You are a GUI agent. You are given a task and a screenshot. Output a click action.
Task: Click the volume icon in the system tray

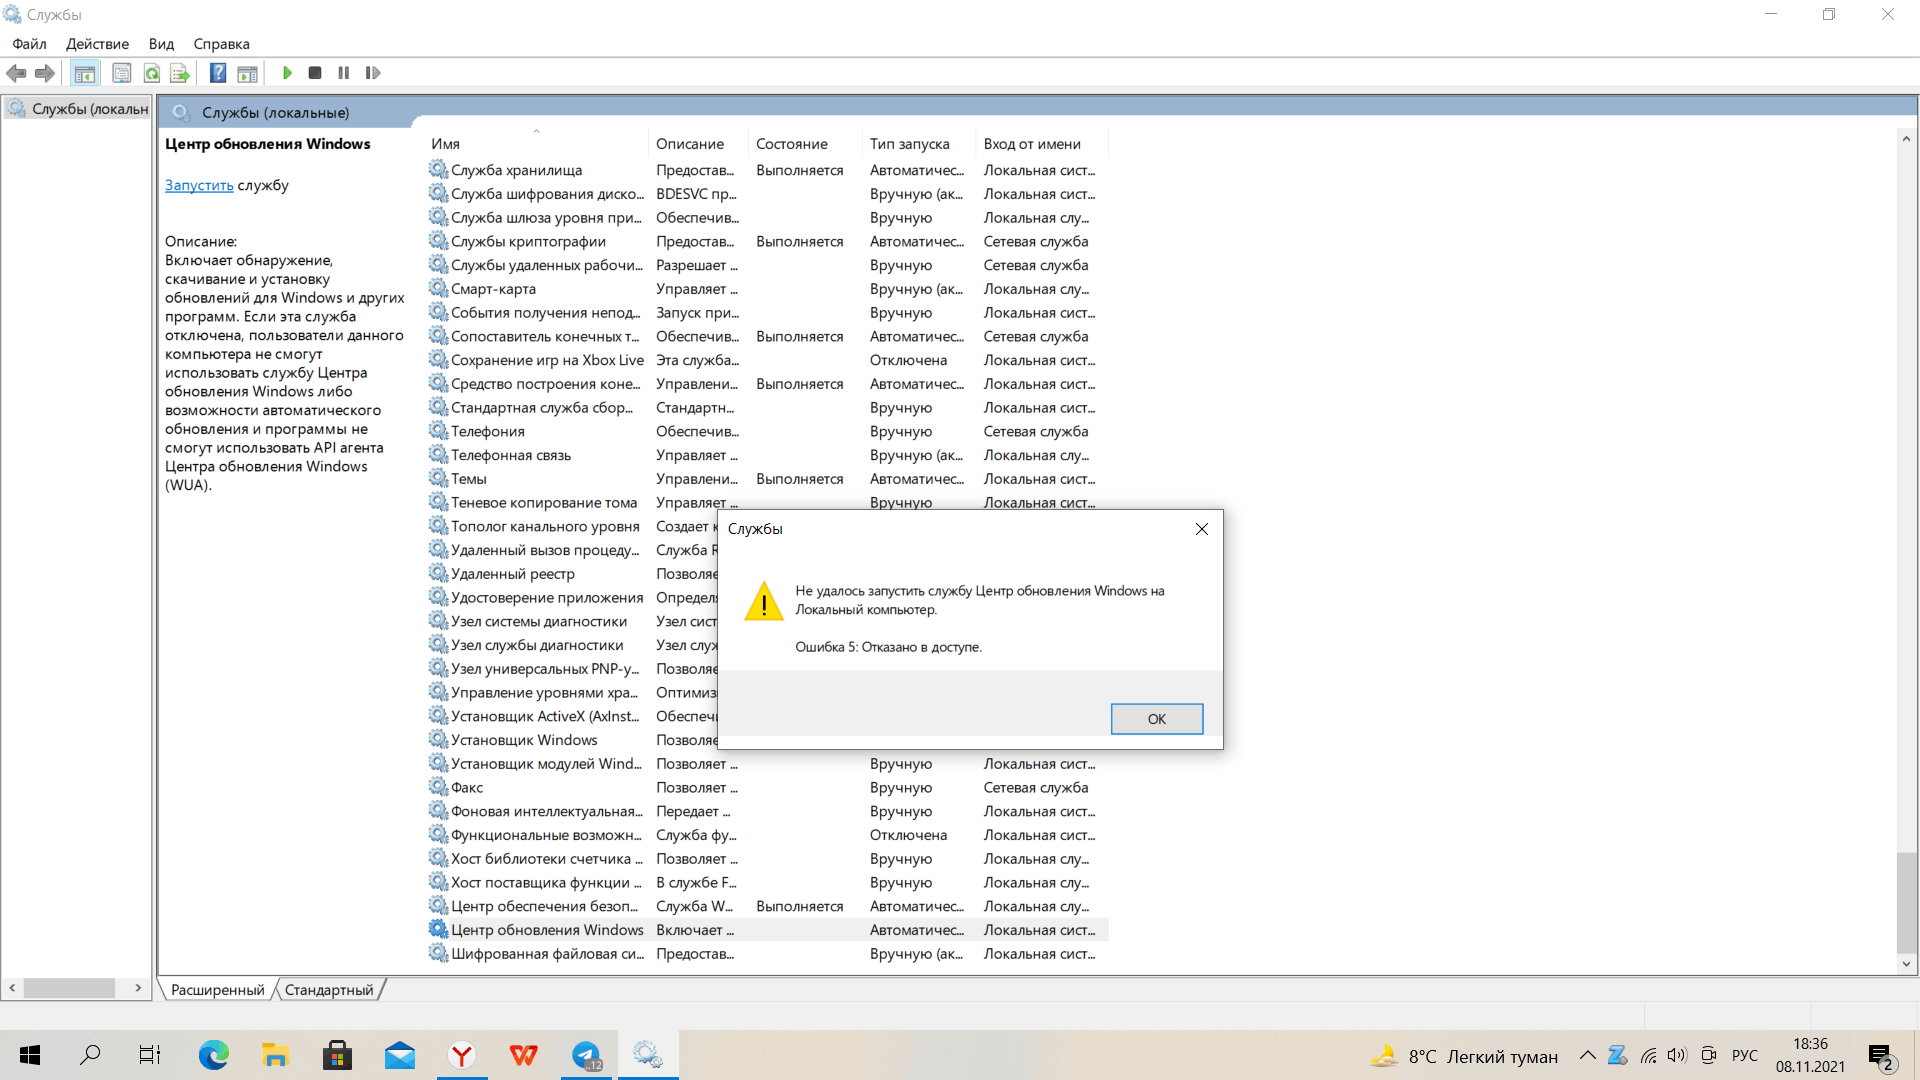click(x=1677, y=1056)
